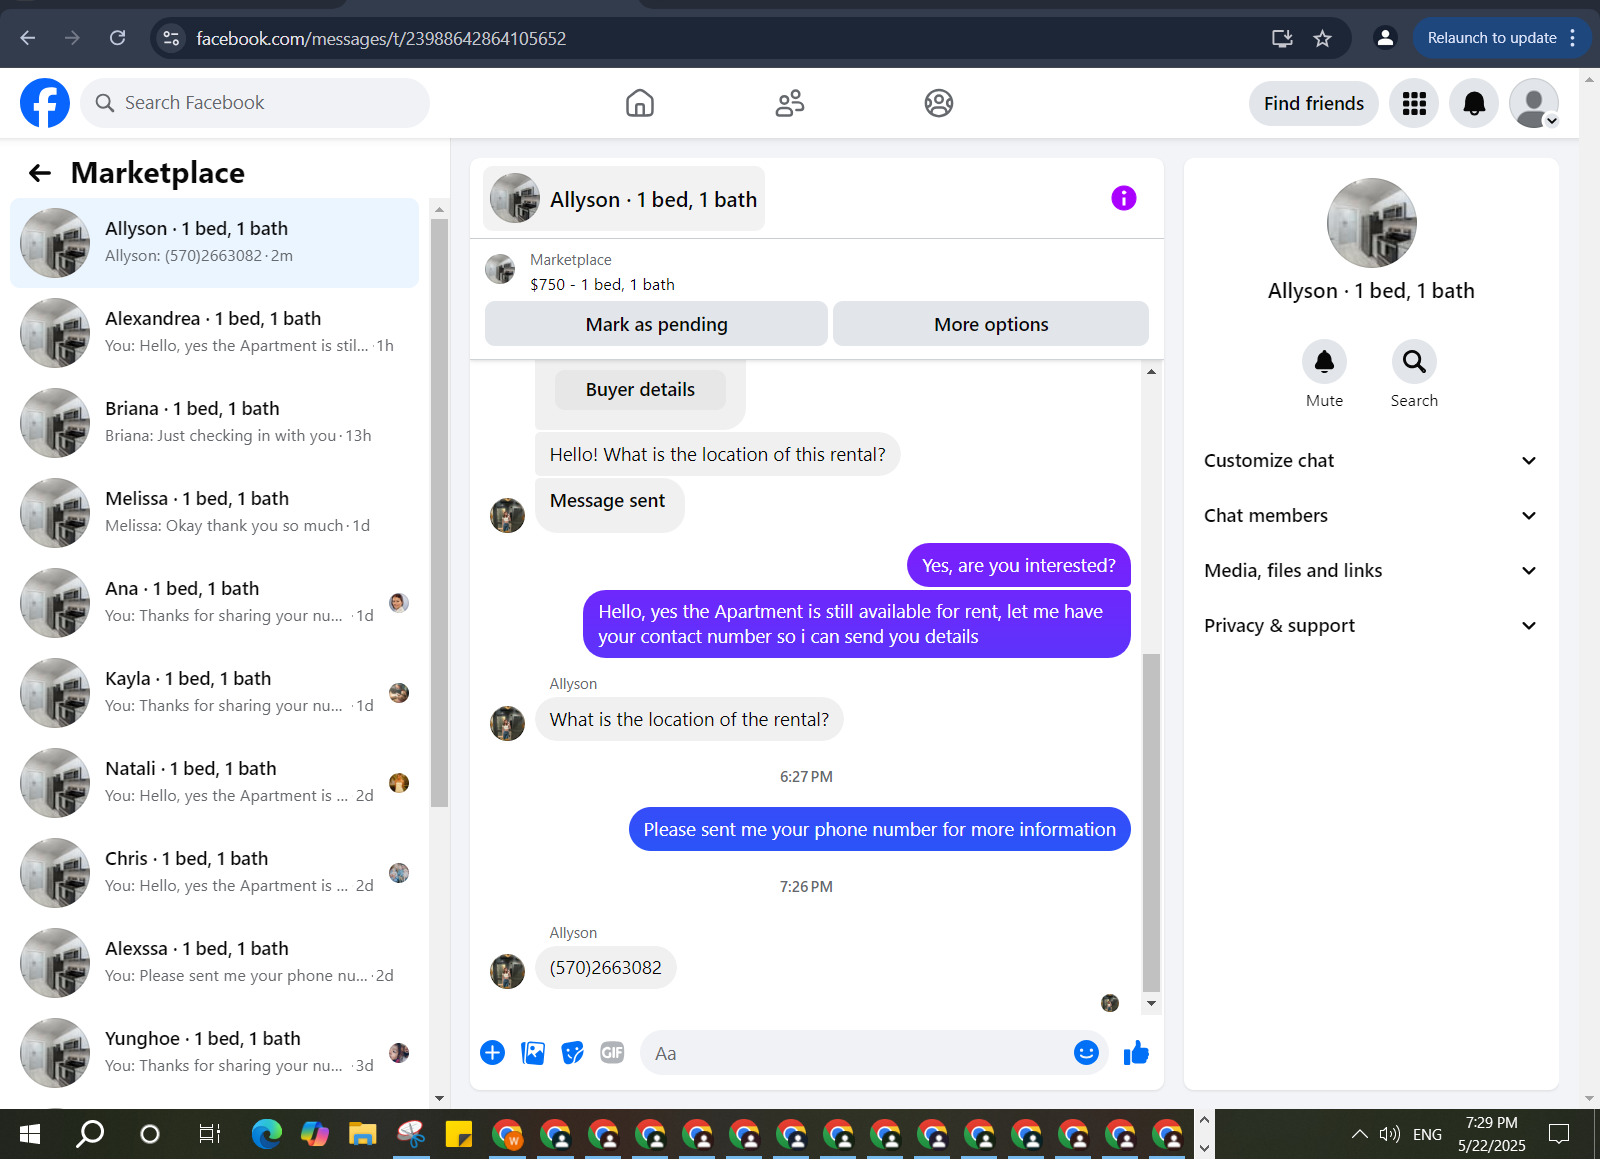Open the taskbar clock showing 7:29 PM
Viewport: 1600px width, 1159px height.
1491,1134
